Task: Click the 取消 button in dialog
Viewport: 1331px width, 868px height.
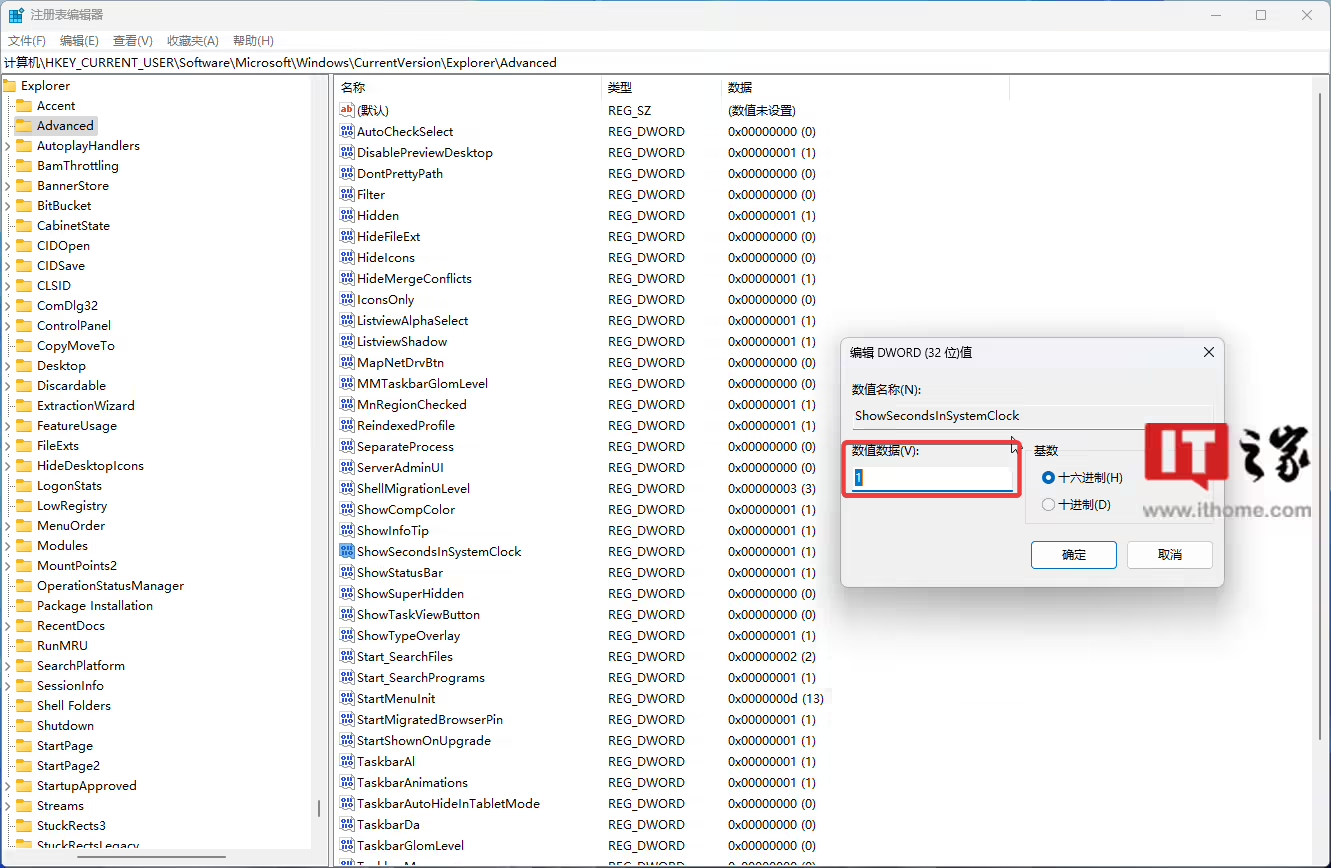Action: 1169,555
